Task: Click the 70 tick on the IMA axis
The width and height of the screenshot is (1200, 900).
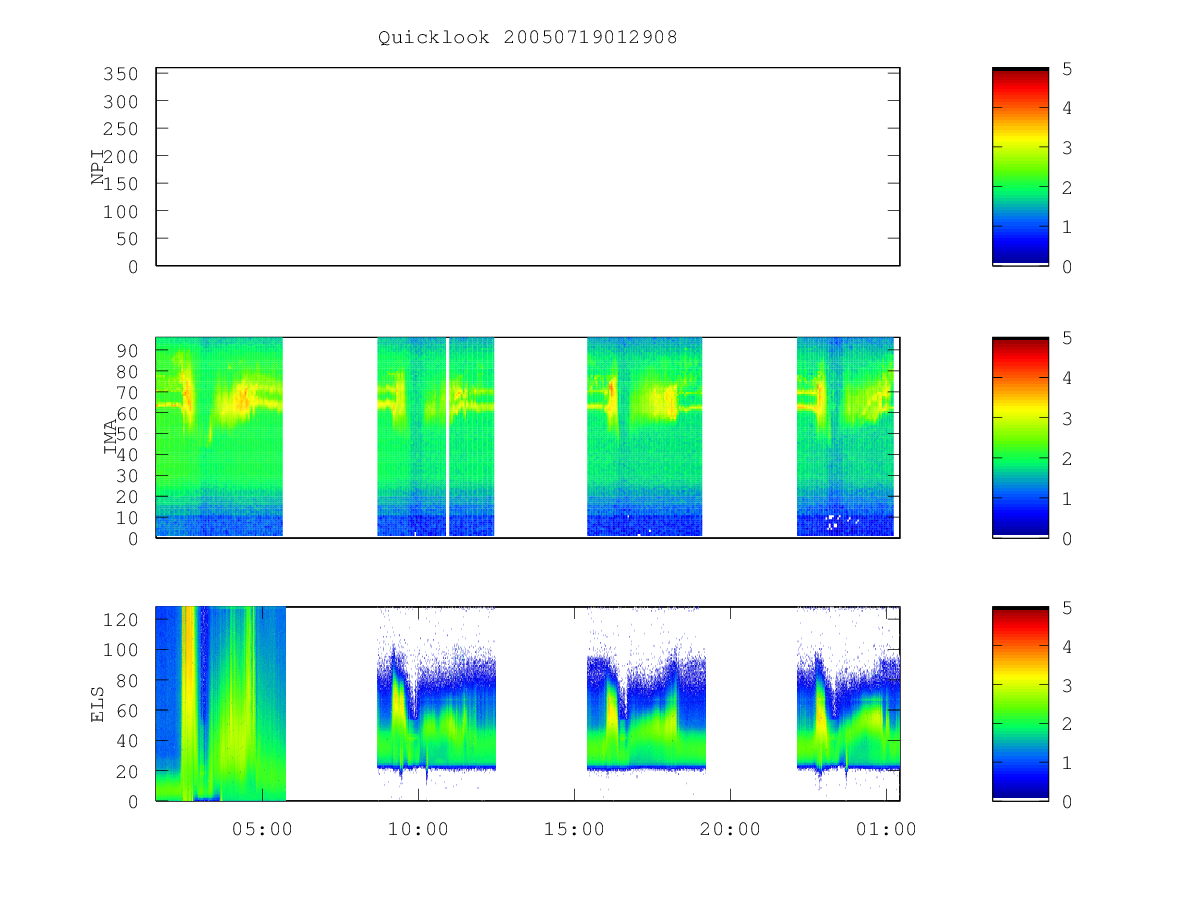Action: (x=128, y=392)
